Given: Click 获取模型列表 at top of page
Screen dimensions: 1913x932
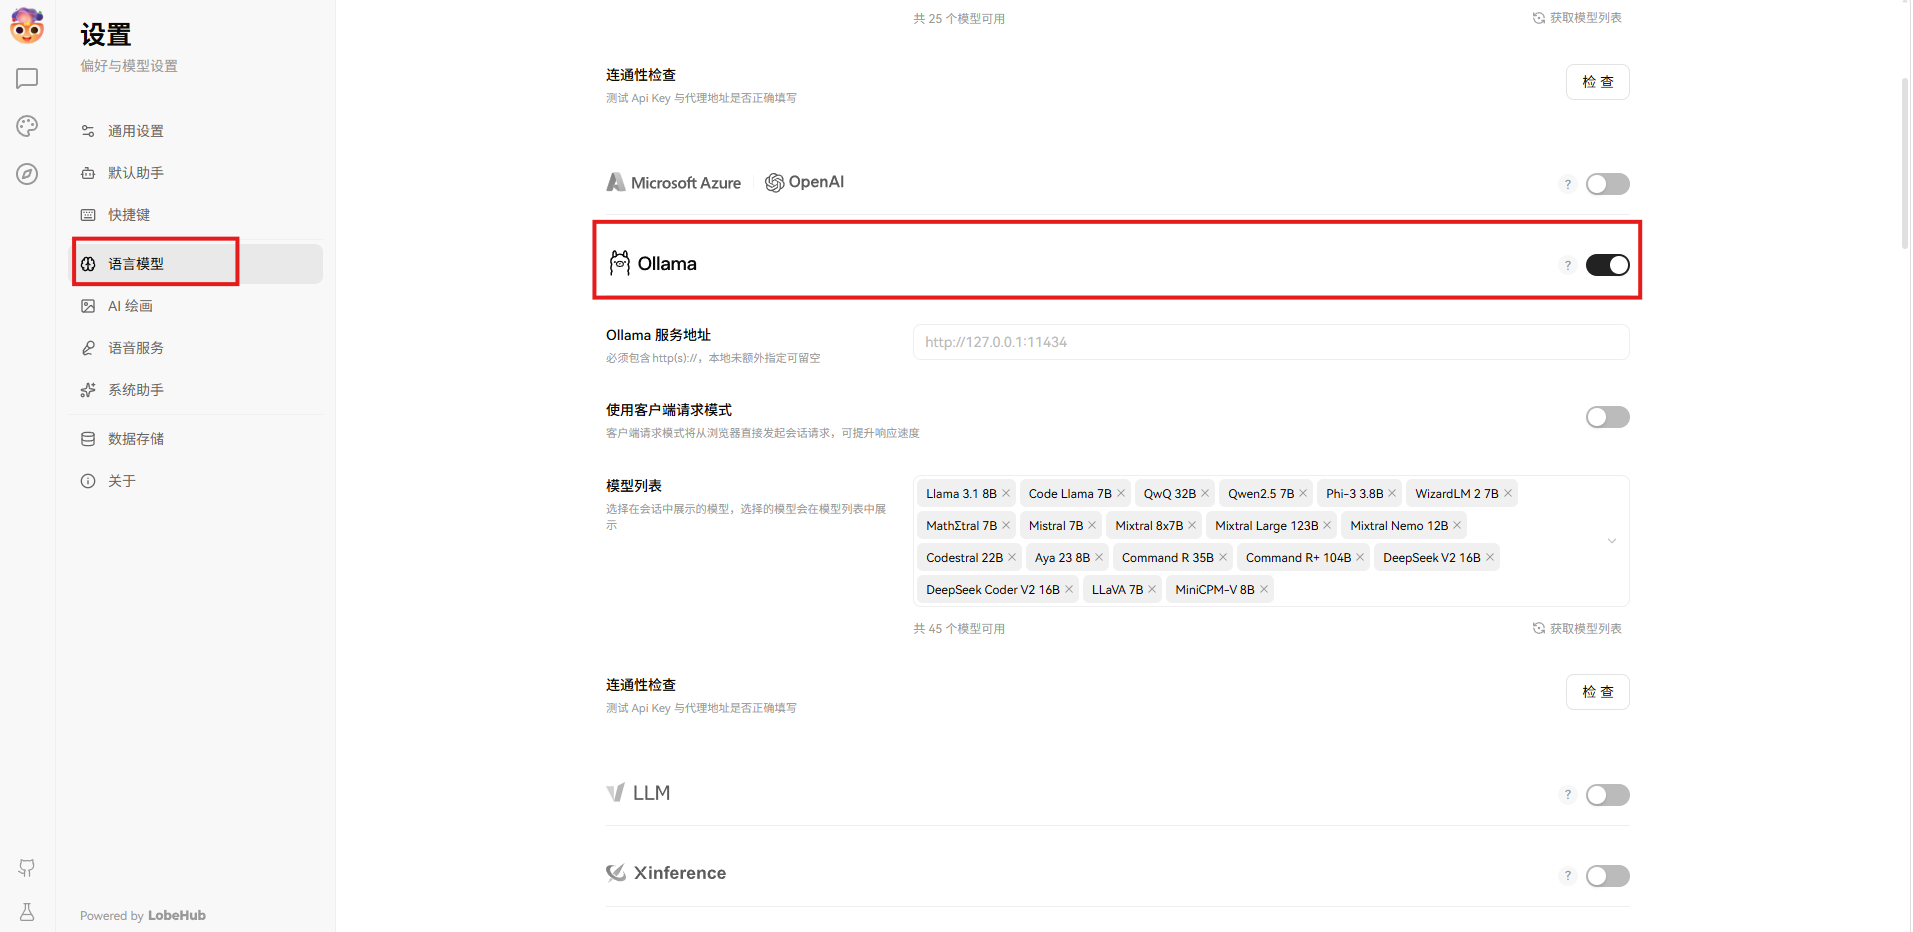Looking at the screenshot, I should pos(1577,18).
